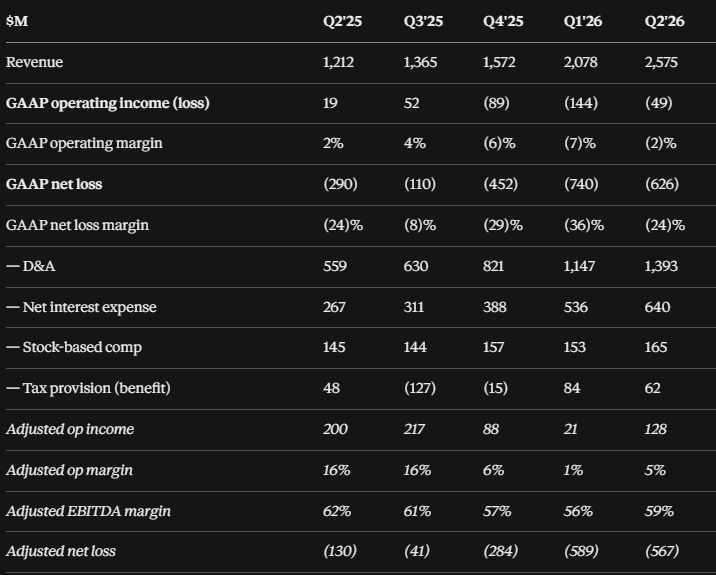
Task: Click the Q2'25 column header
Action: coord(342,21)
